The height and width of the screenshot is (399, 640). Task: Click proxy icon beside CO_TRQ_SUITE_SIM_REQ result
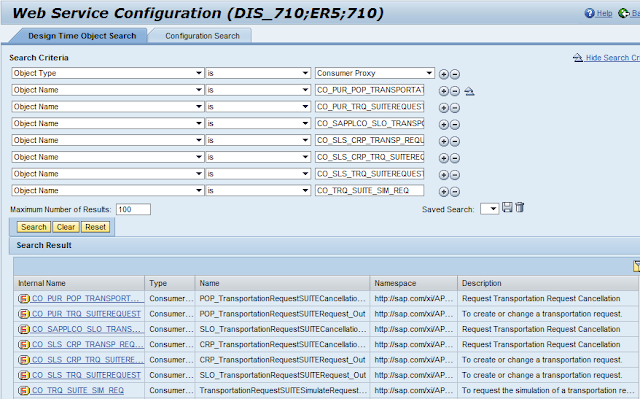24,390
